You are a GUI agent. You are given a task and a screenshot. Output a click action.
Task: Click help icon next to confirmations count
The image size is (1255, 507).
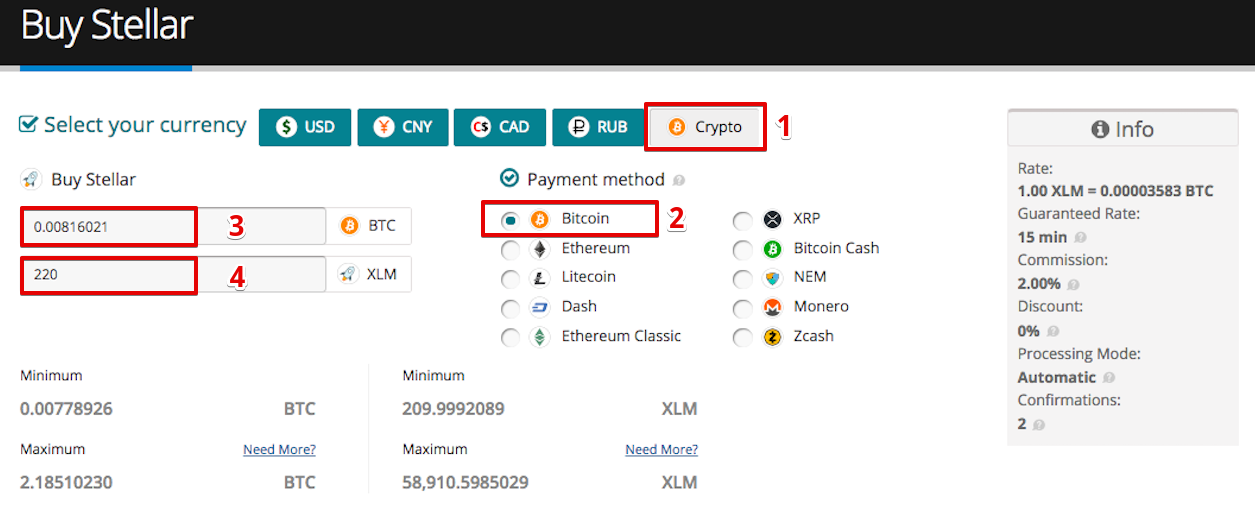pyautogui.click(x=1039, y=425)
